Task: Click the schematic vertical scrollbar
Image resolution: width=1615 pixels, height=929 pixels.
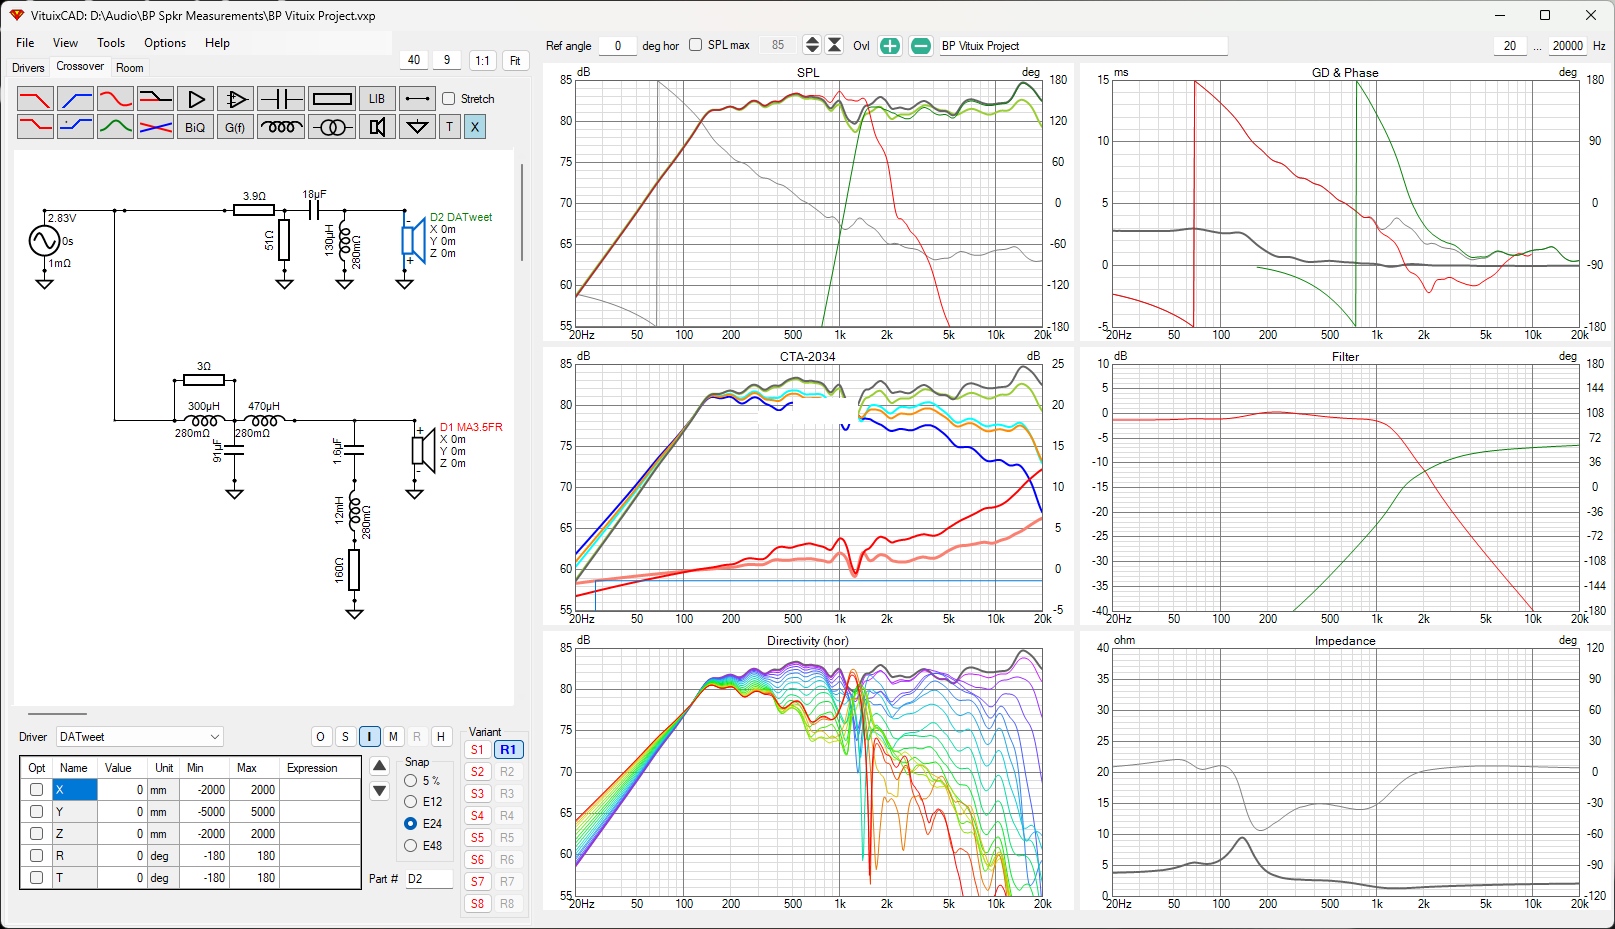Action: coord(521,212)
